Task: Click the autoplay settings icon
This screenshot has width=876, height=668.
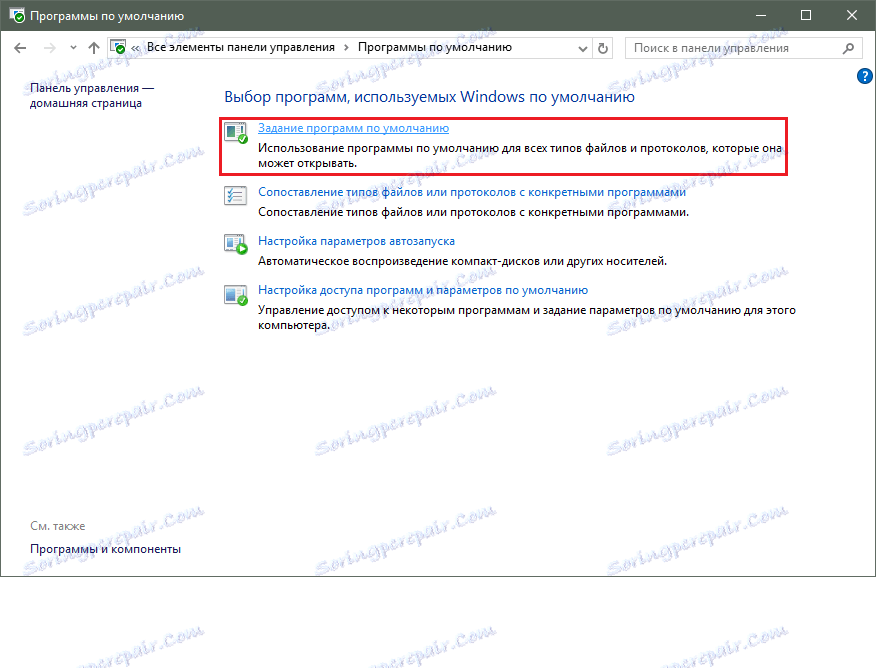Action: 236,245
